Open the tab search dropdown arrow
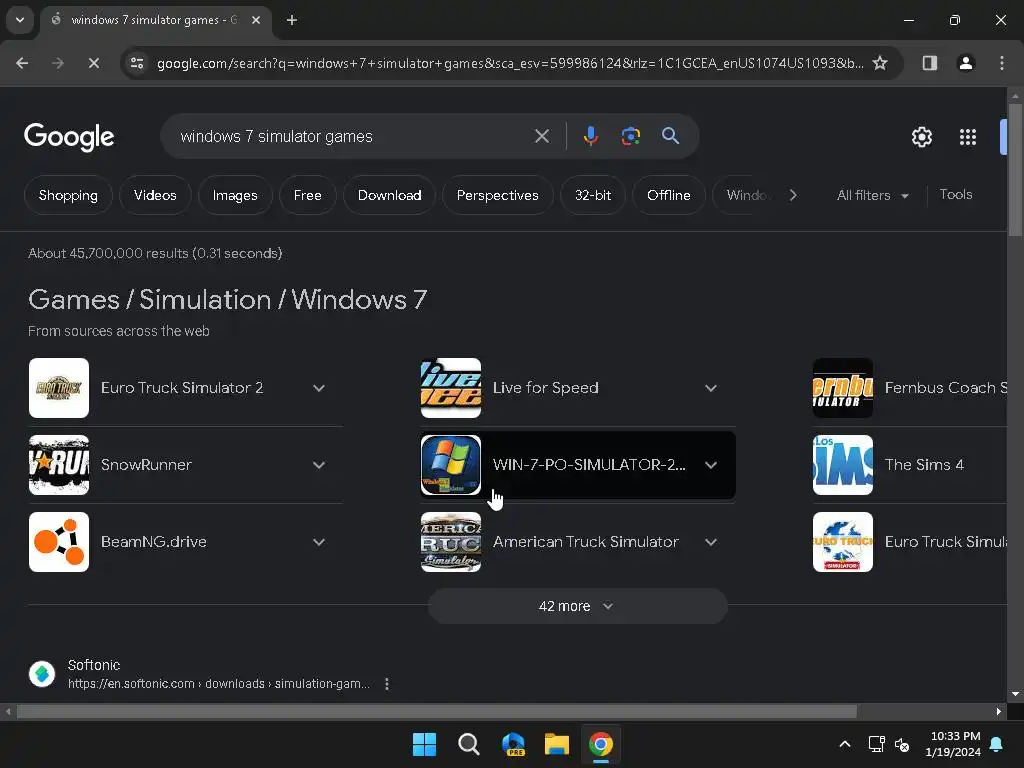 tap(20, 20)
